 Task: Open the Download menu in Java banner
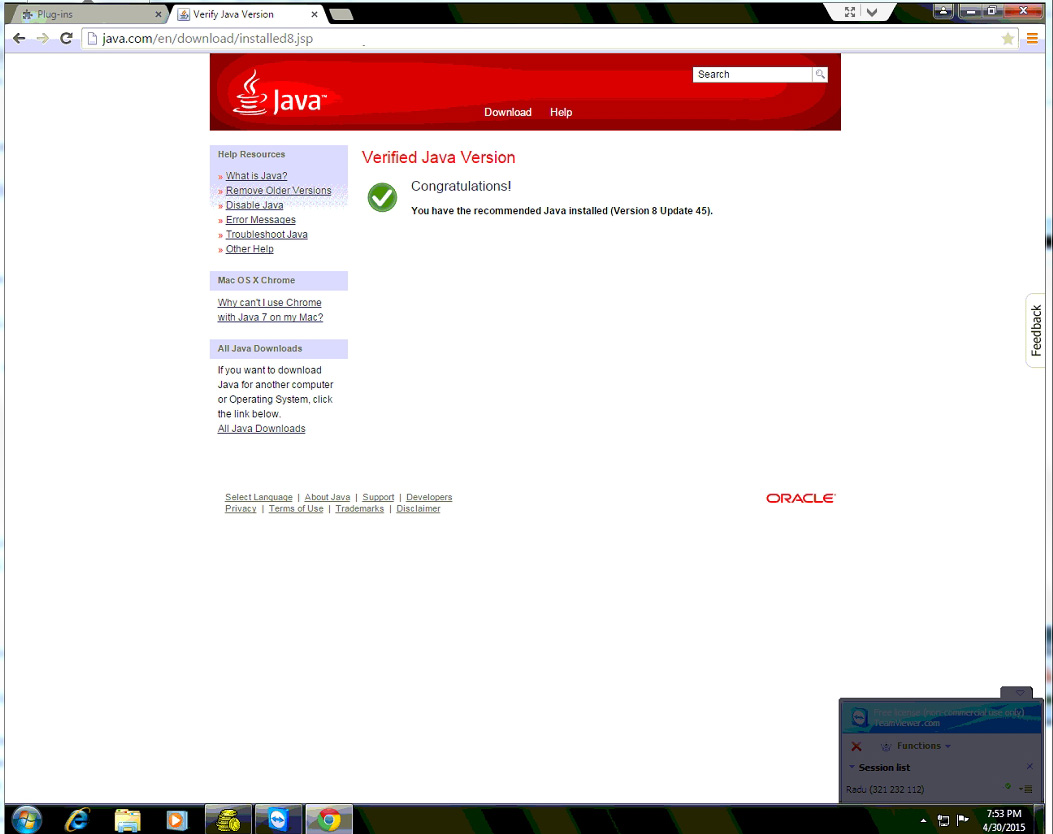click(x=508, y=112)
